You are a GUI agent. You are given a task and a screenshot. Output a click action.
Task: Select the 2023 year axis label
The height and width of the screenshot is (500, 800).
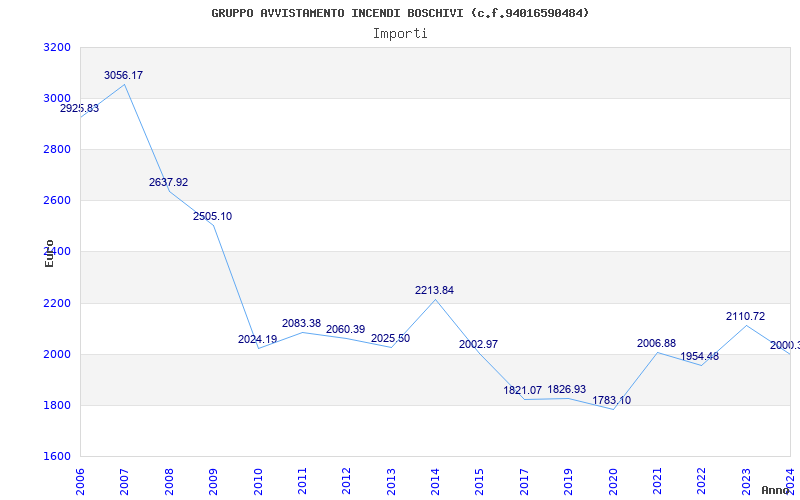click(746, 482)
